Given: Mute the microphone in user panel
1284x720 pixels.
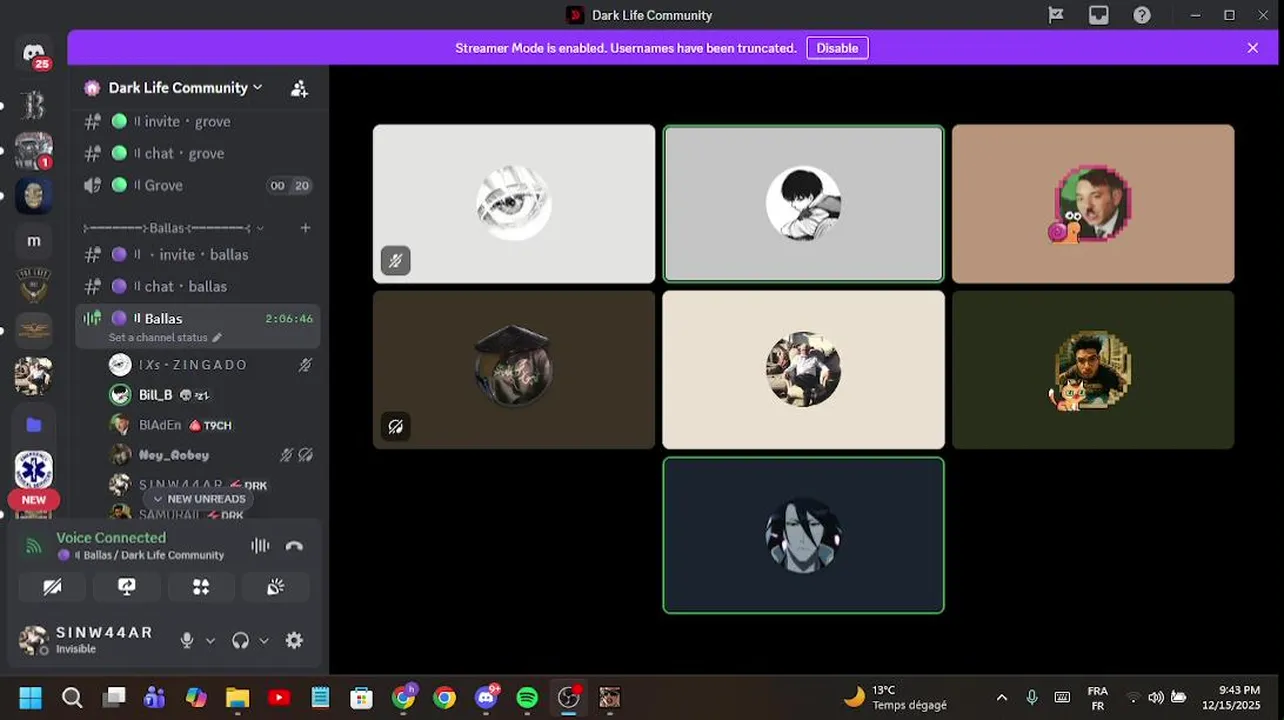Looking at the screenshot, I should click(x=187, y=641).
